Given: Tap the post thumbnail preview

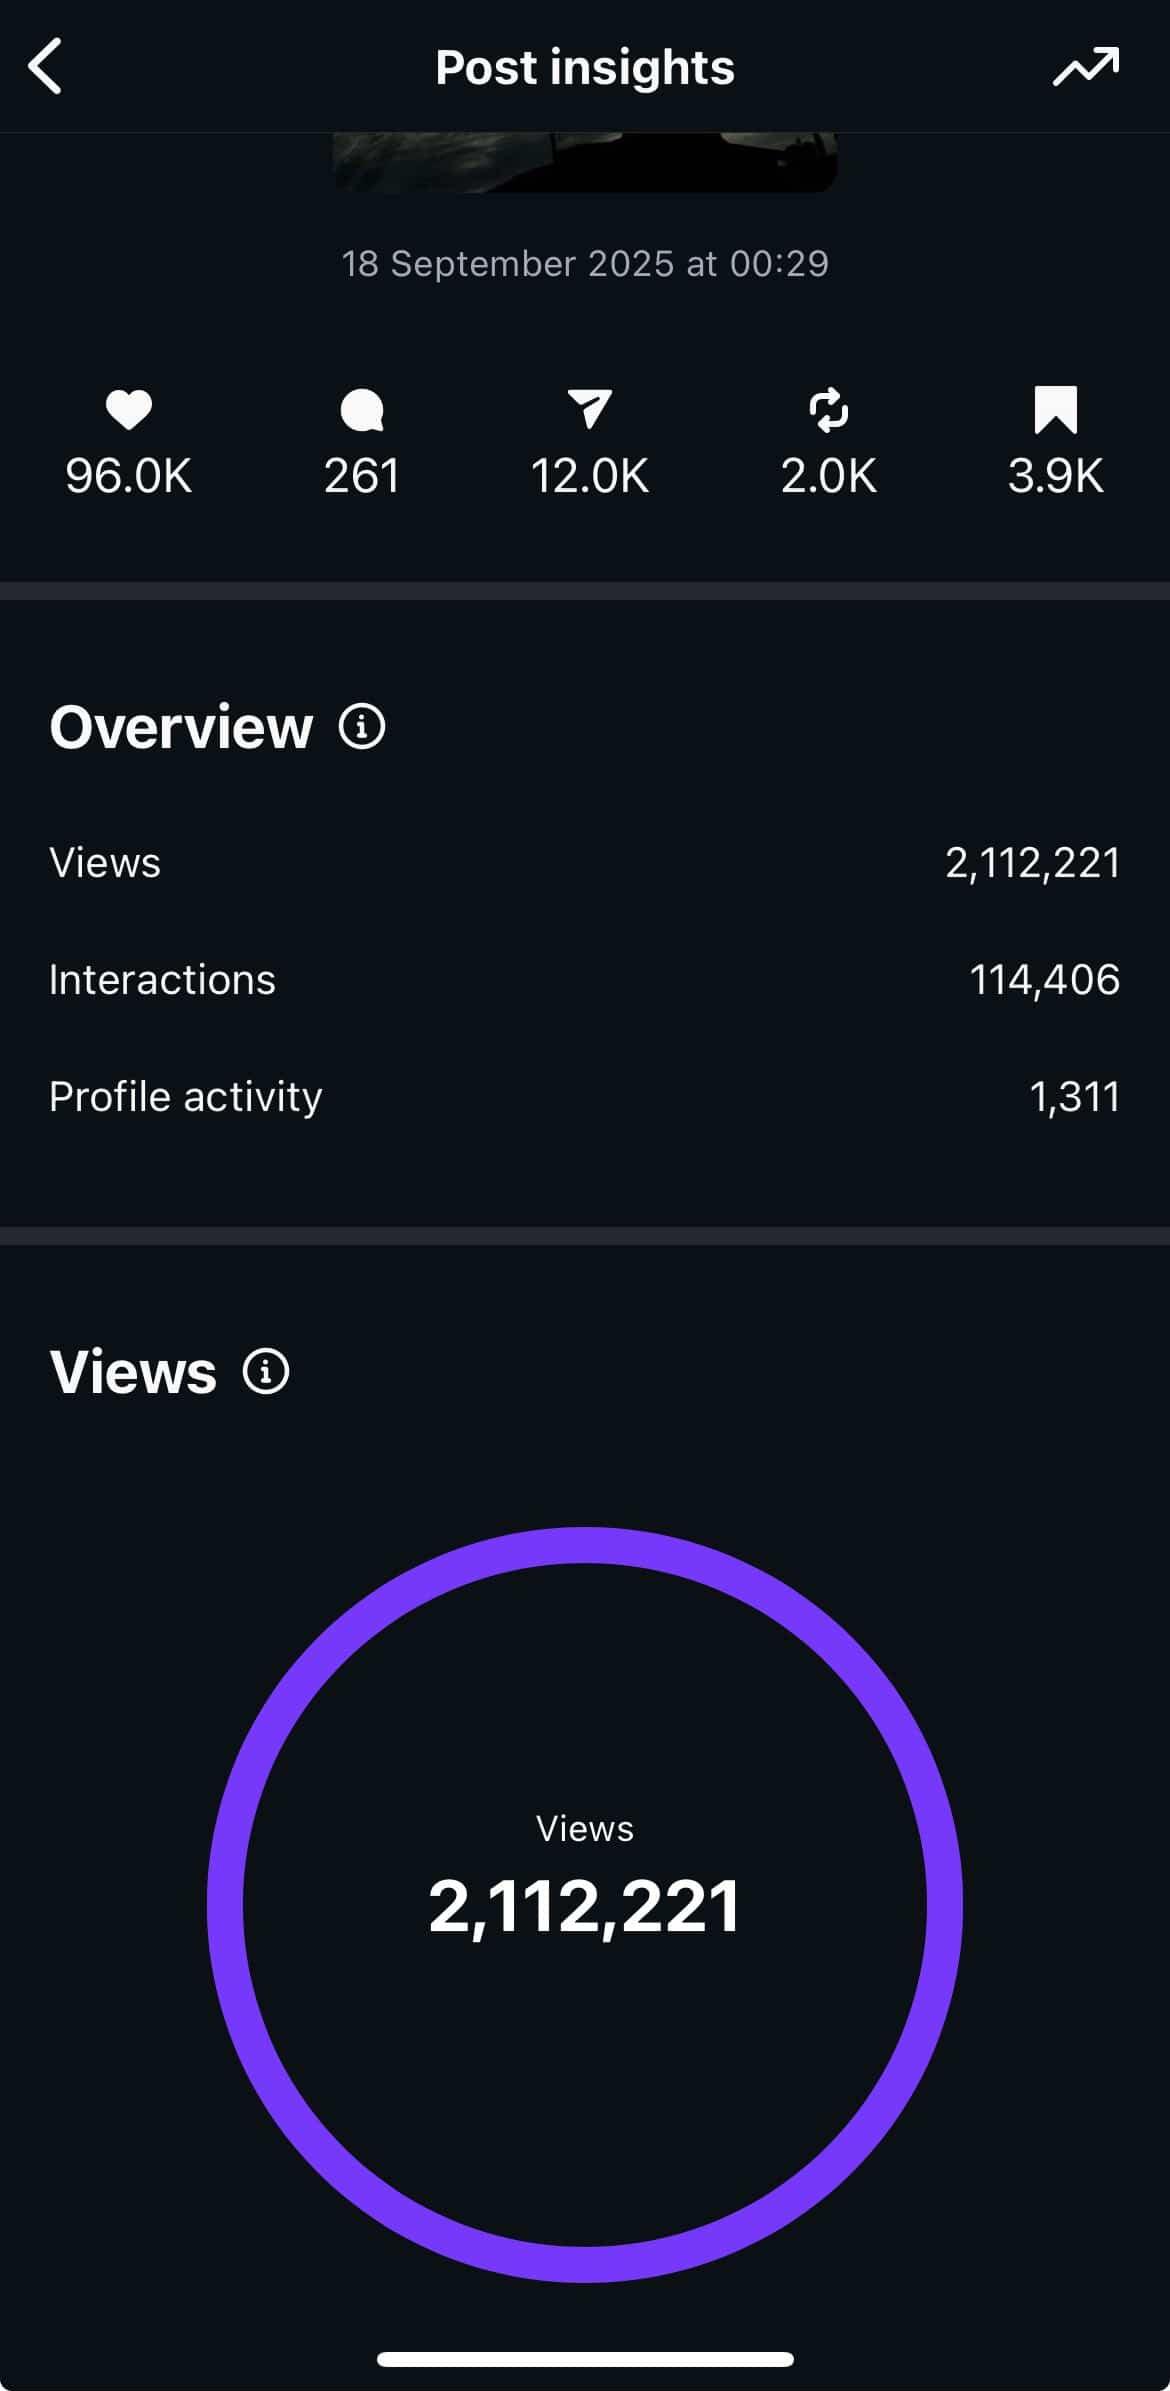Looking at the screenshot, I should (585, 162).
